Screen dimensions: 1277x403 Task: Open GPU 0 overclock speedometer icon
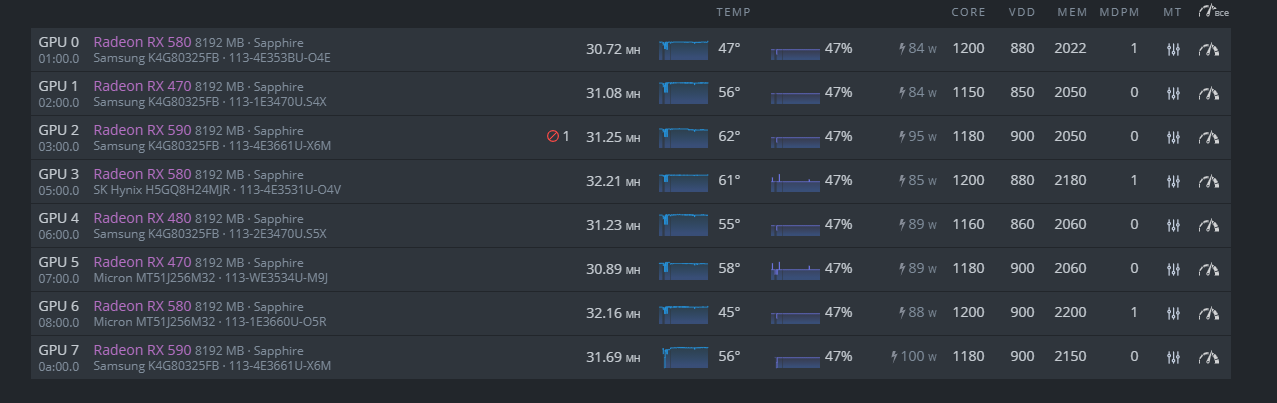1210,49
